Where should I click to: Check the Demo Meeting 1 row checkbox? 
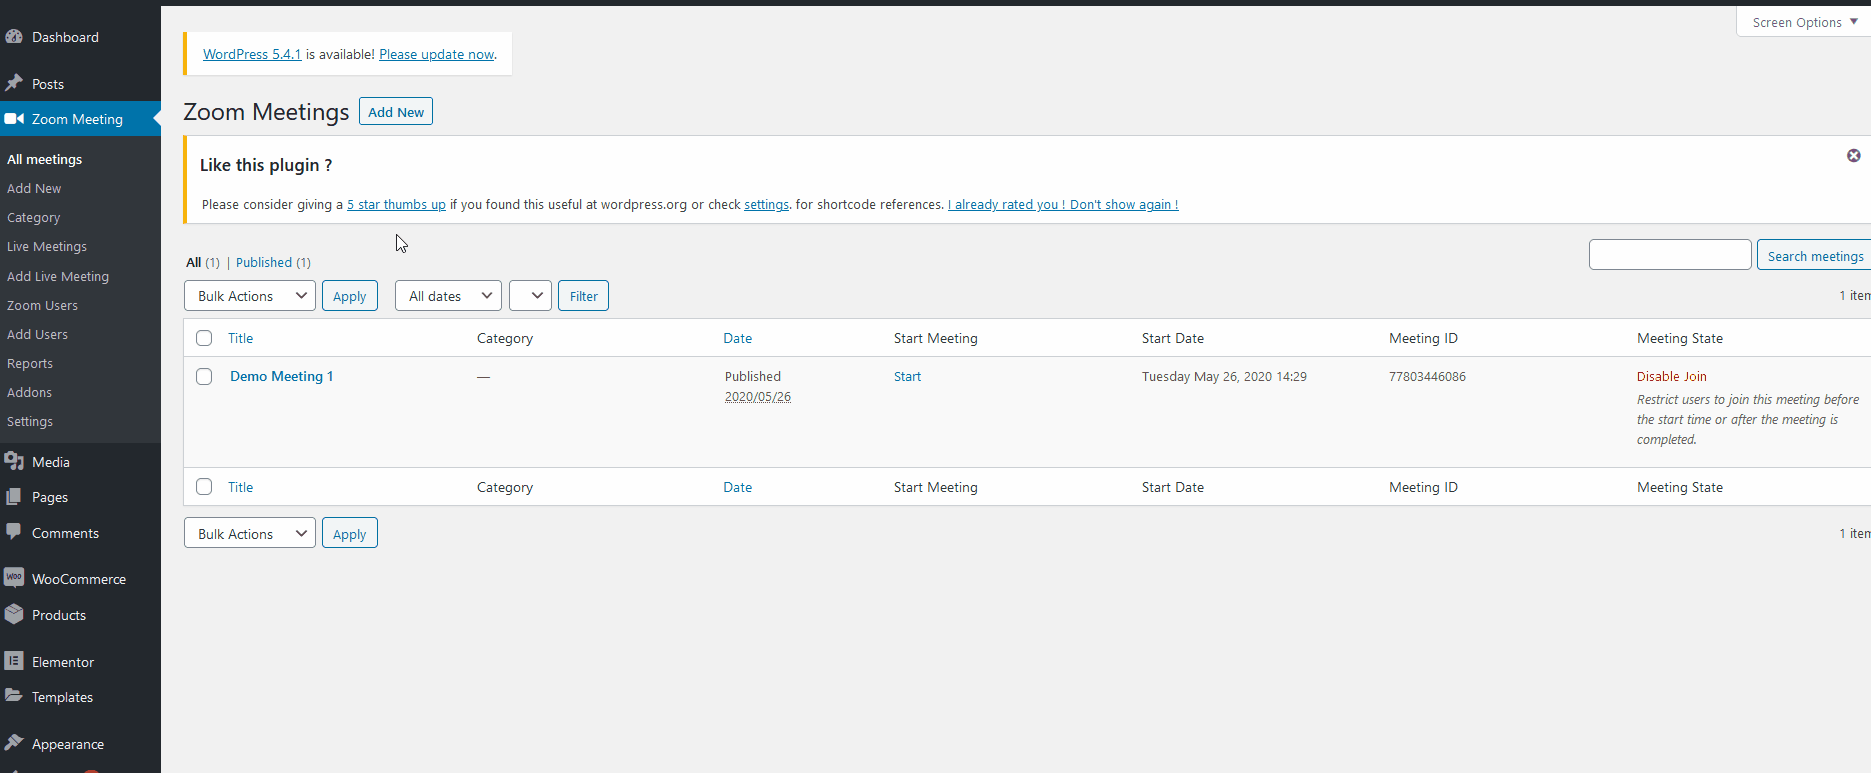coord(204,376)
